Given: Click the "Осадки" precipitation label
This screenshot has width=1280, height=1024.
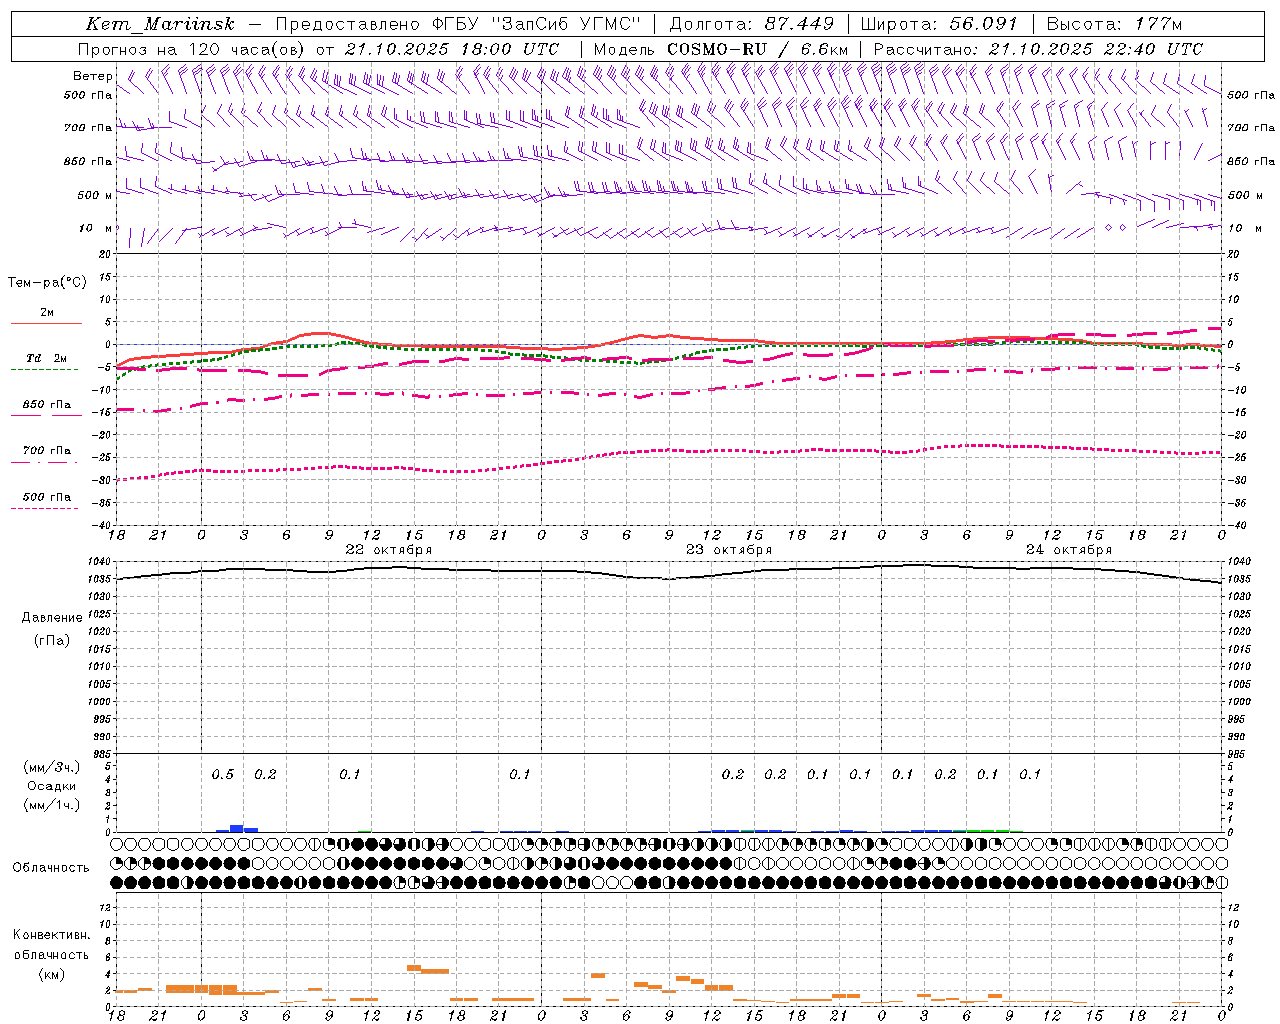Looking at the screenshot, I should pyautogui.click(x=51, y=786).
